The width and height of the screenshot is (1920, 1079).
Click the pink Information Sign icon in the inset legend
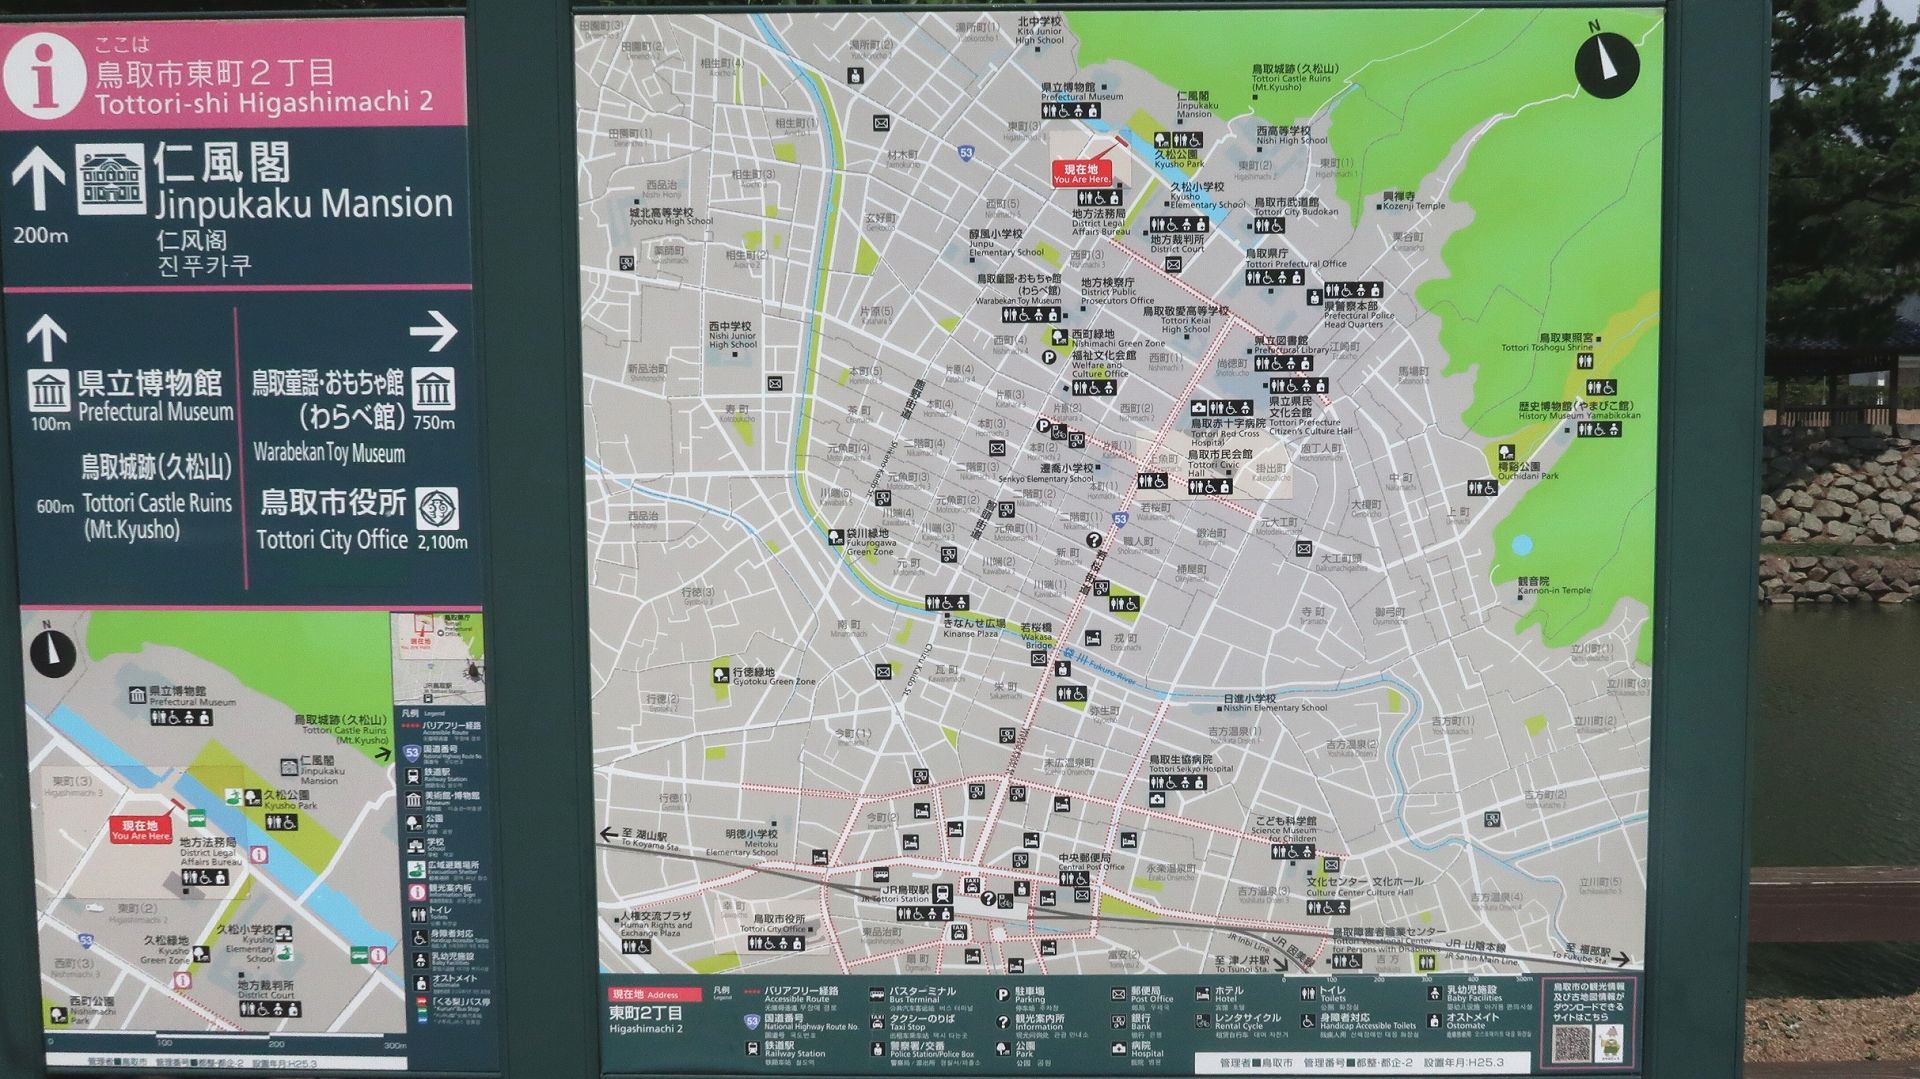click(416, 891)
